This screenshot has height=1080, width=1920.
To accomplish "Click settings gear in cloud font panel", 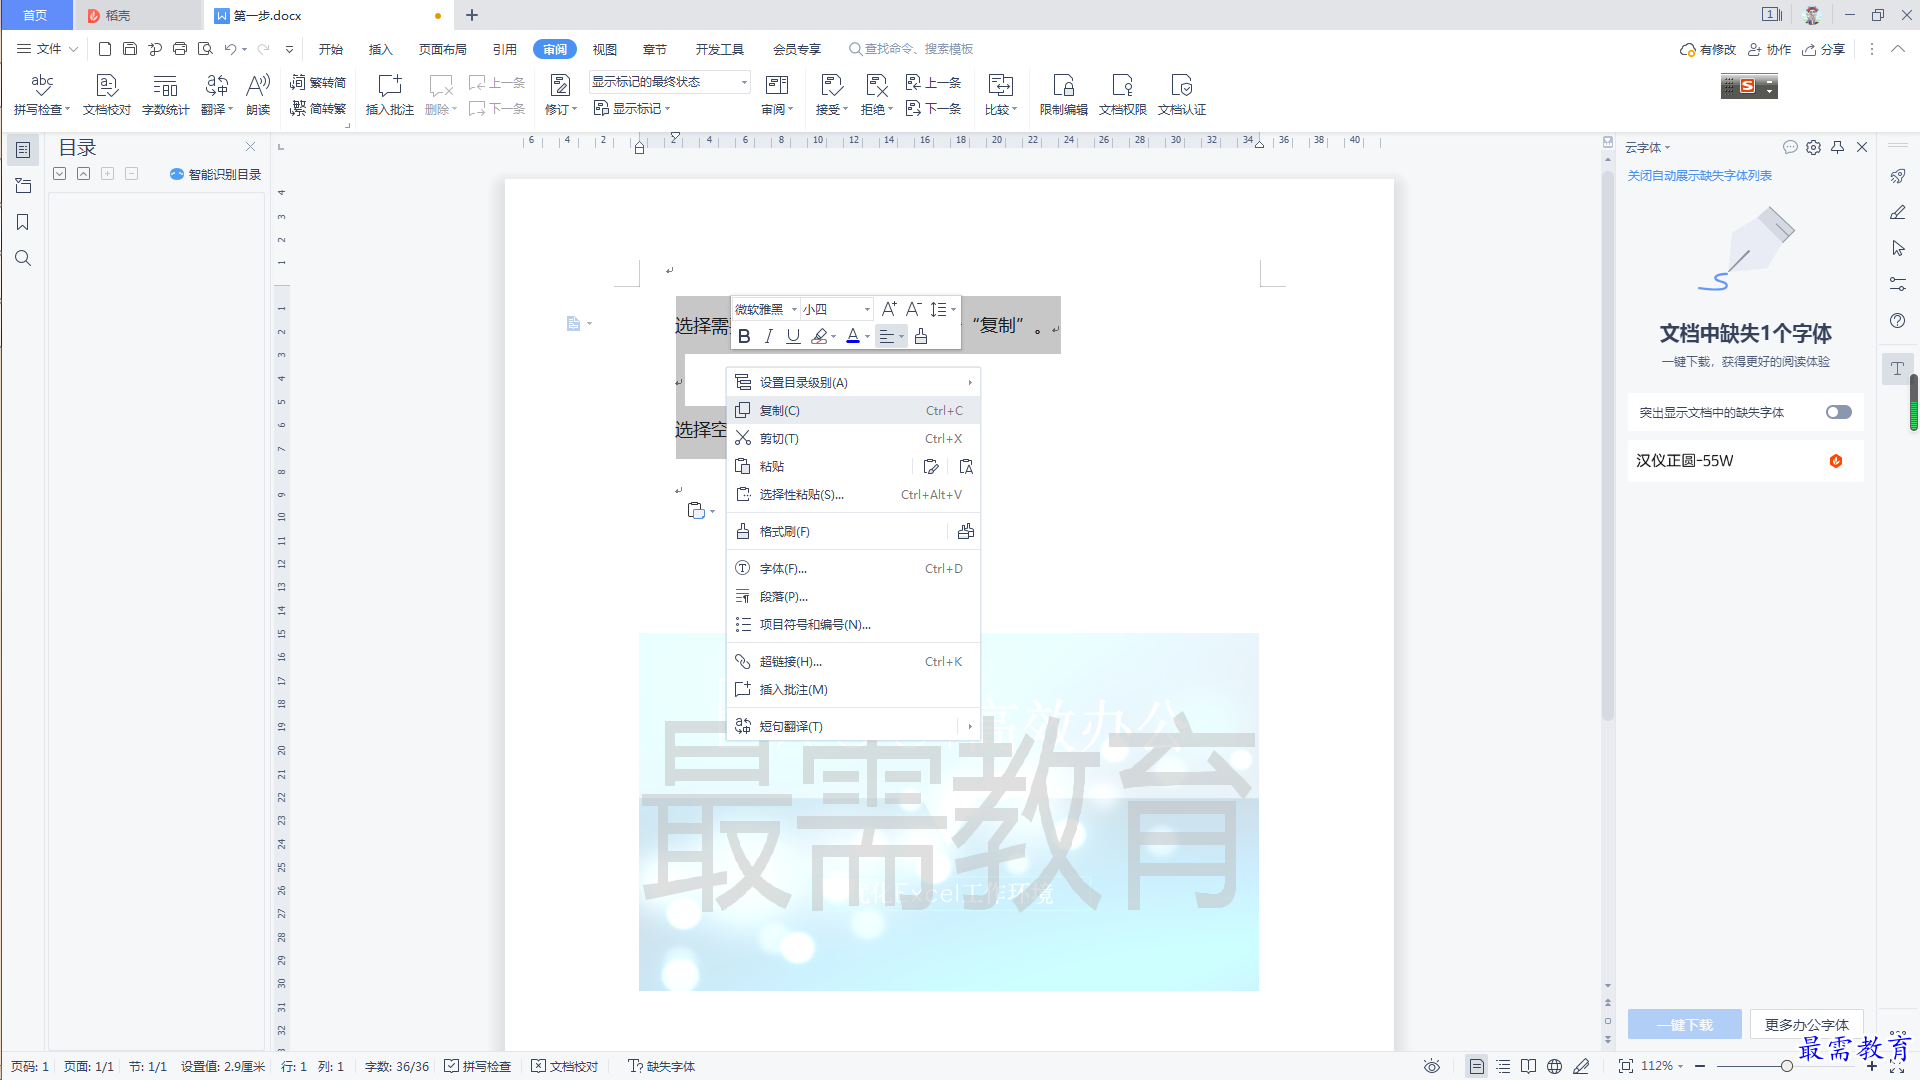I will [x=1813, y=147].
